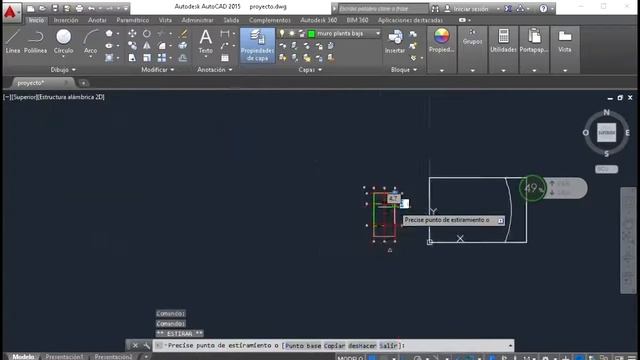Image resolution: width=640 pixels, height=360 pixels.
Task: Click the Open file icon in quick access toolbar
Action: pyautogui.click(x=42, y=8)
